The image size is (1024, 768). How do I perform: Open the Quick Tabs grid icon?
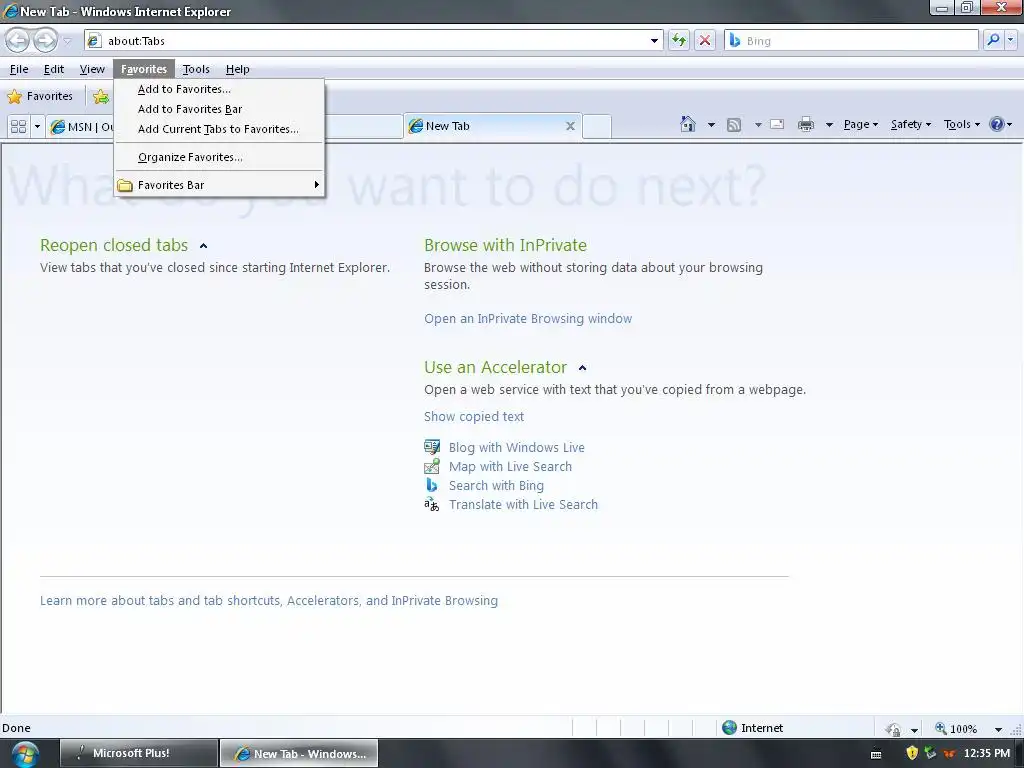tap(18, 126)
